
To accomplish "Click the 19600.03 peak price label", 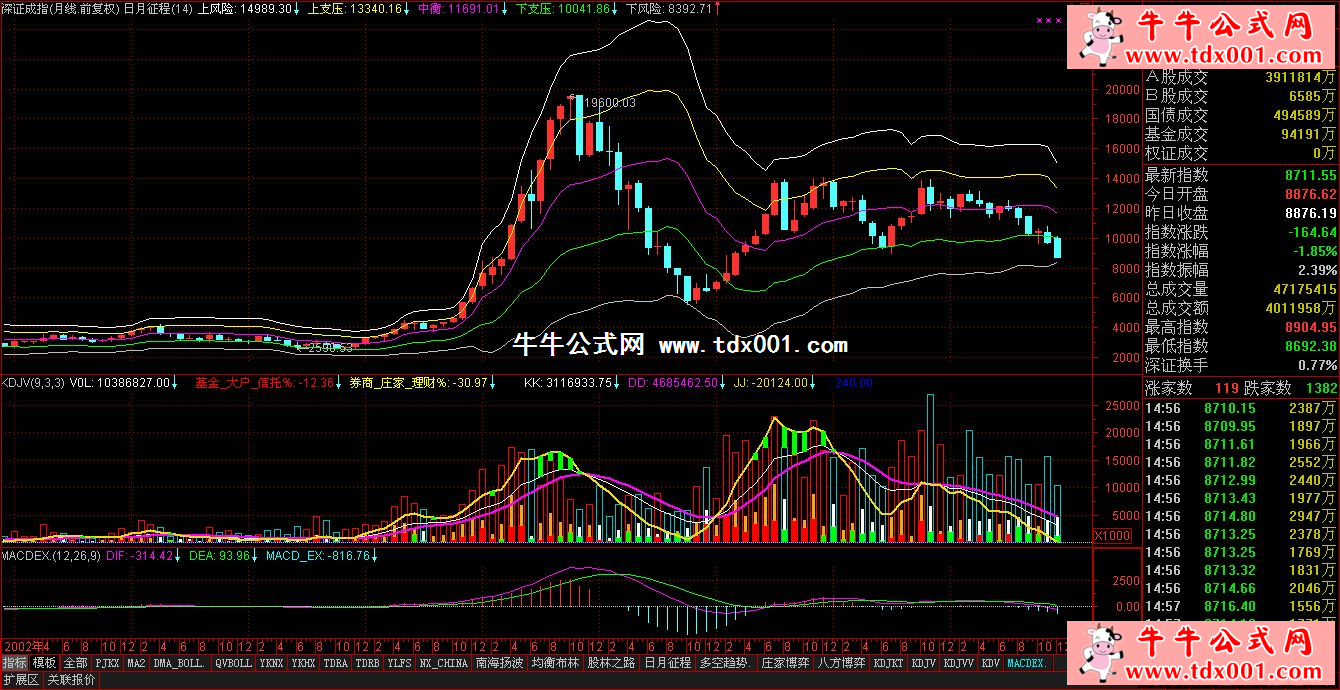I will 609,102.
